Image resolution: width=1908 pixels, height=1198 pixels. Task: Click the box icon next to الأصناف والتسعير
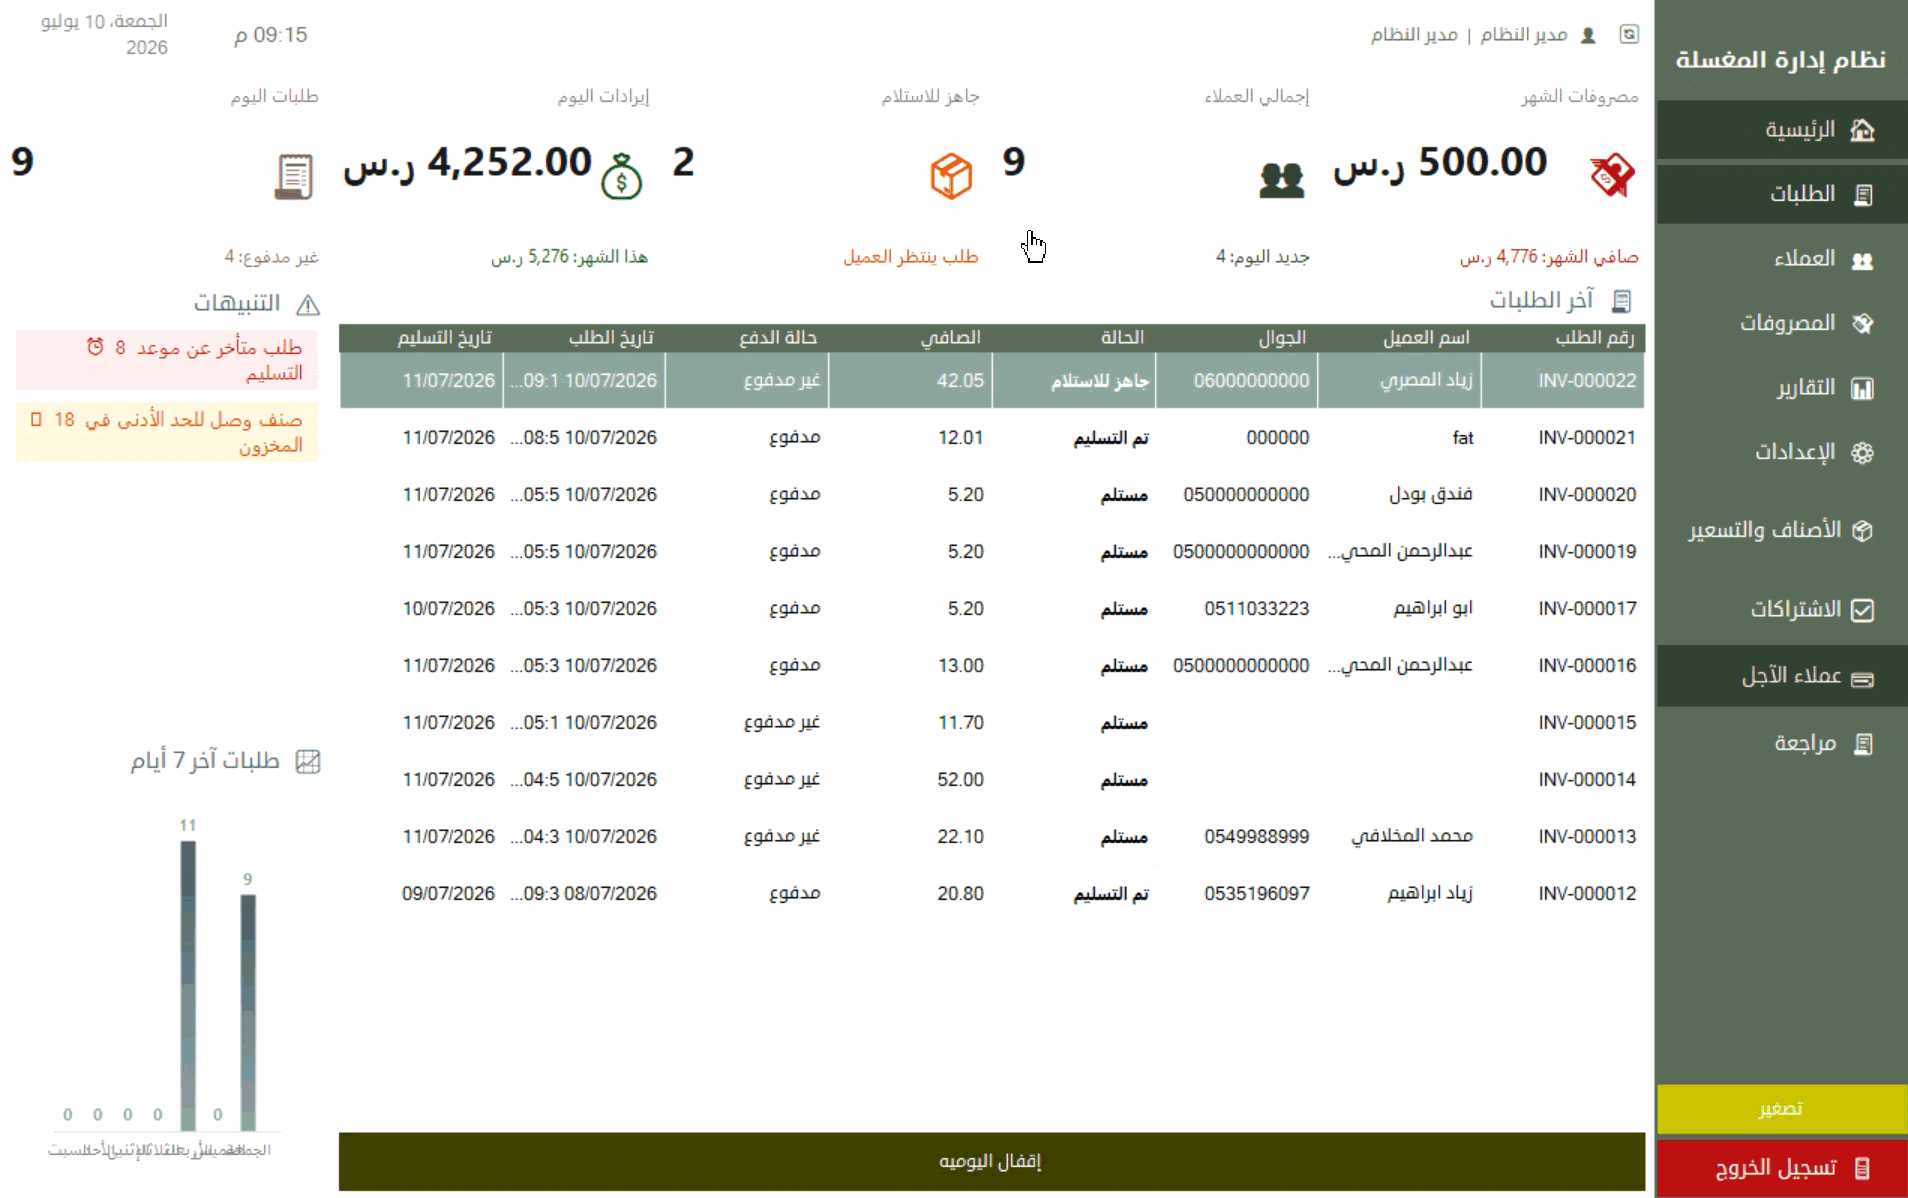point(1862,531)
